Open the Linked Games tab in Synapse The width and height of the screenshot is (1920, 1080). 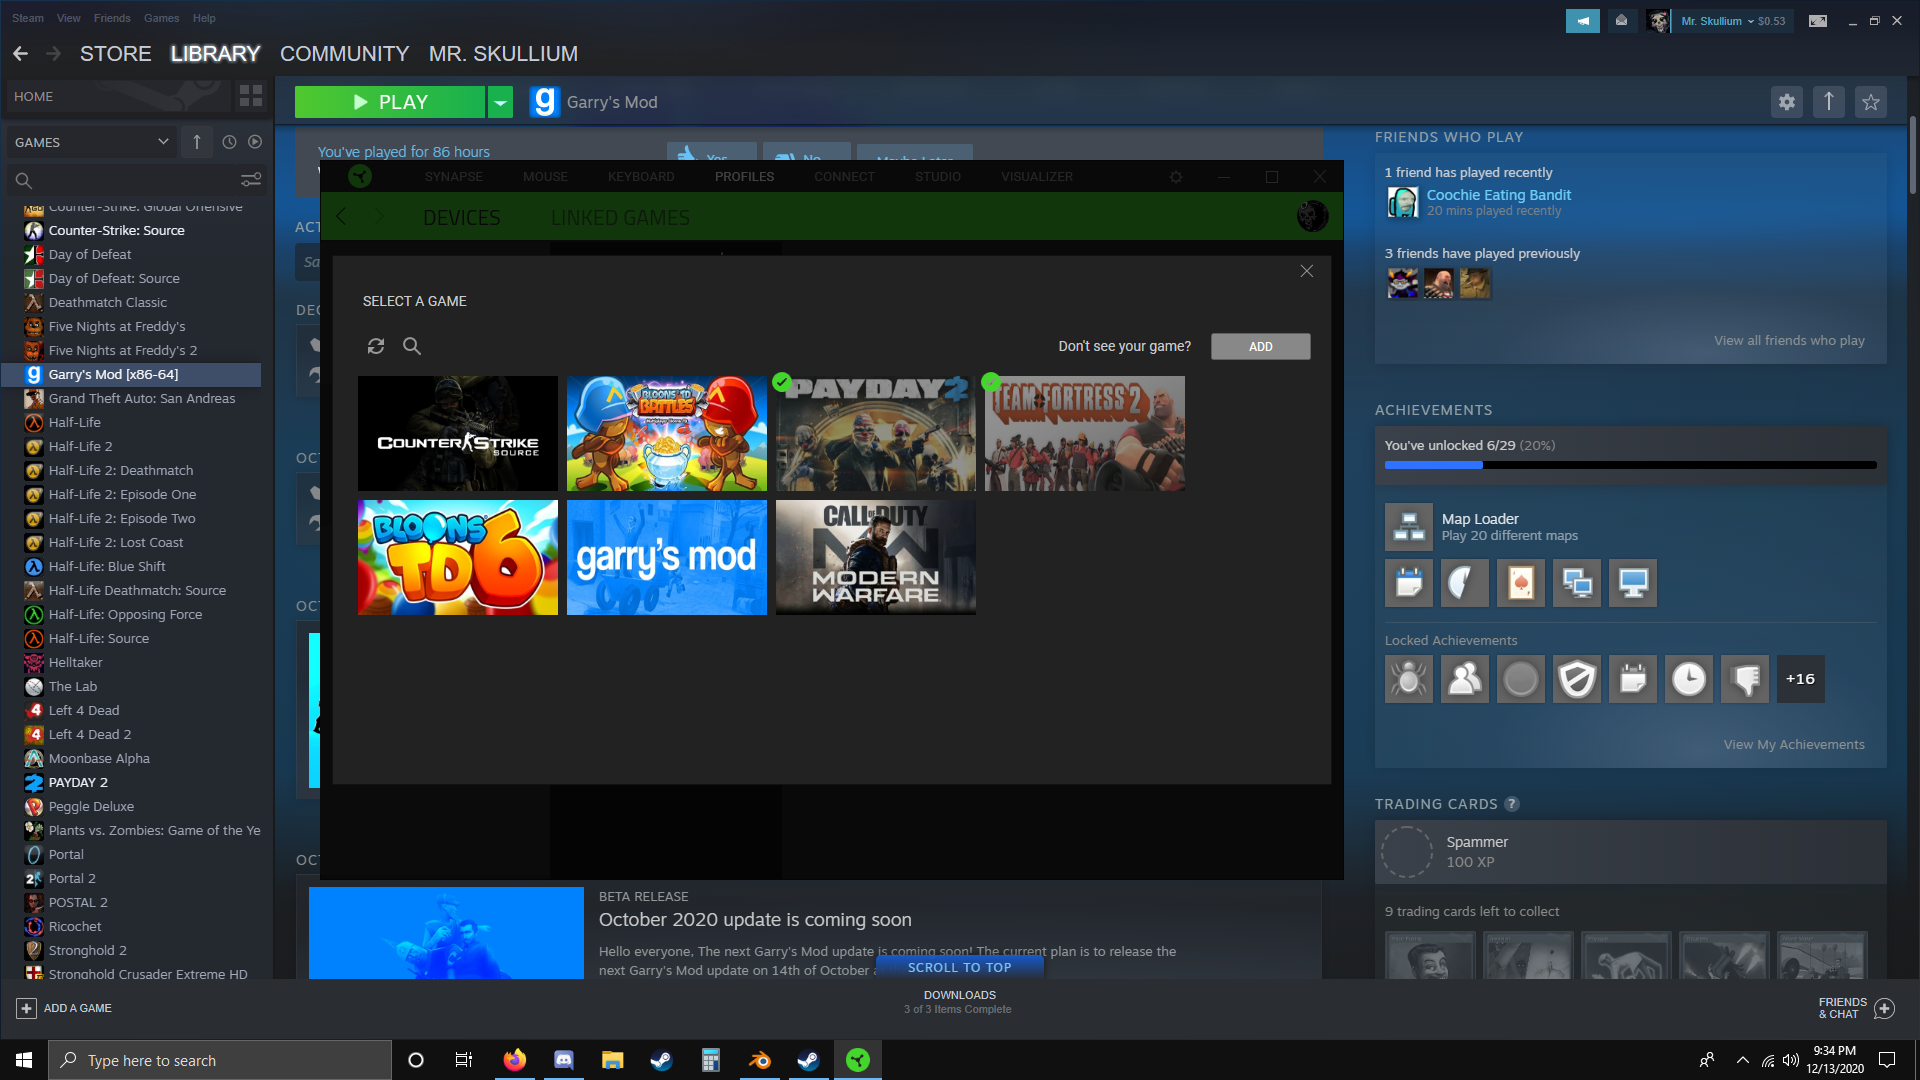(620, 217)
